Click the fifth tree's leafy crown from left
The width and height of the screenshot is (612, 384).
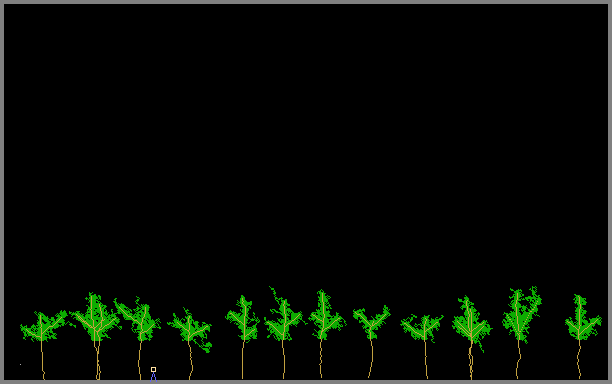pyautogui.click(x=243, y=318)
